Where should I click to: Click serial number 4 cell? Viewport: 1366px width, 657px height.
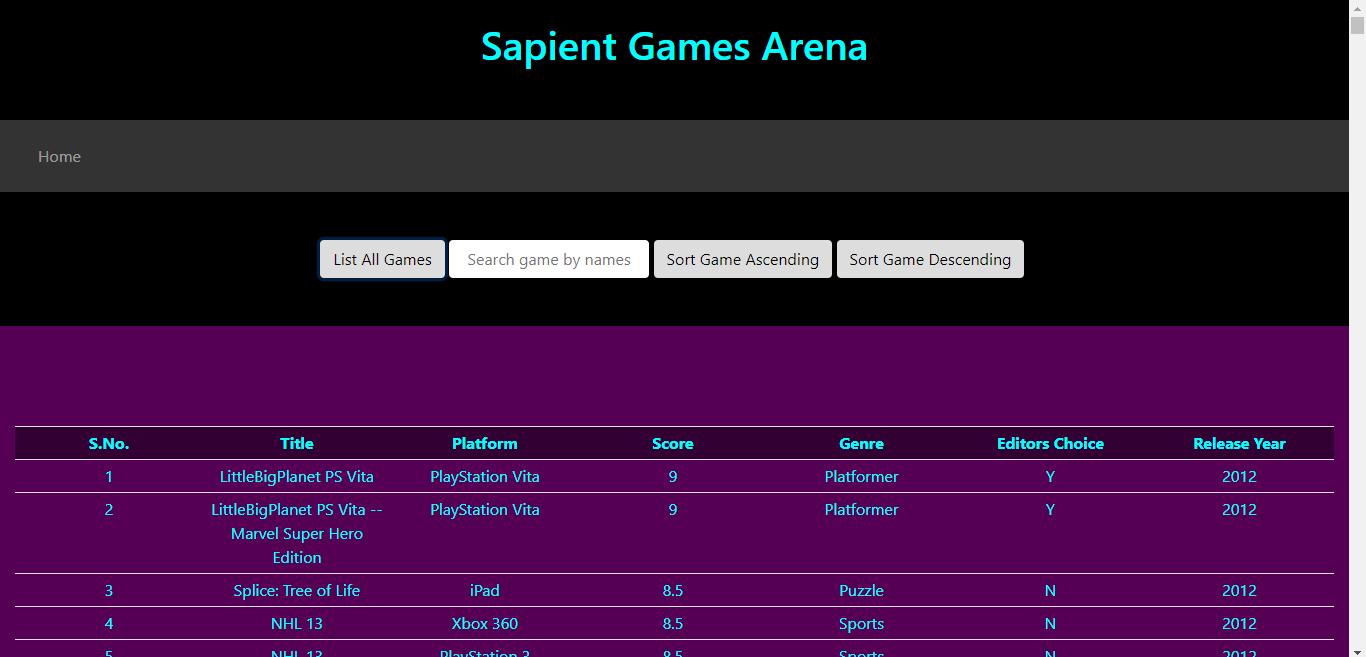click(109, 623)
